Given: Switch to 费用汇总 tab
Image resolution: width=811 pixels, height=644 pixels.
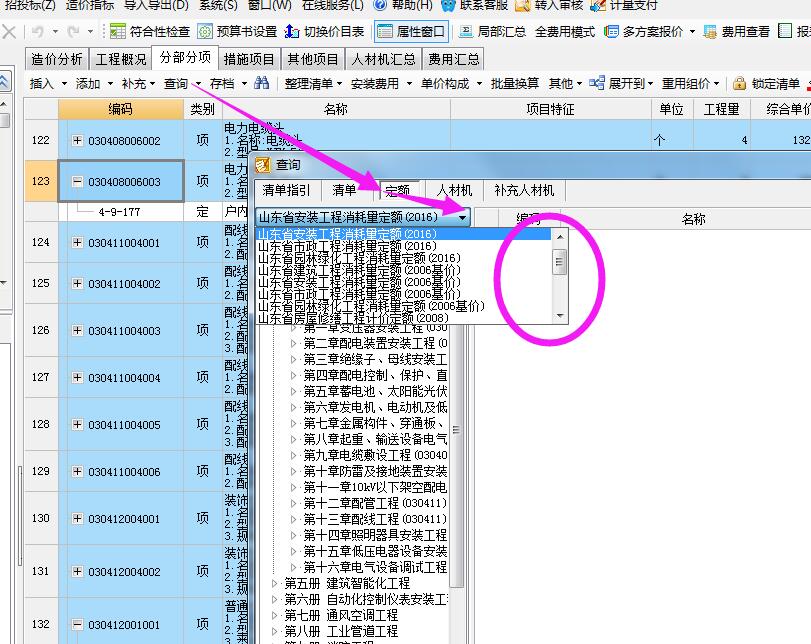Looking at the screenshot, I should (x=454, y=59).
